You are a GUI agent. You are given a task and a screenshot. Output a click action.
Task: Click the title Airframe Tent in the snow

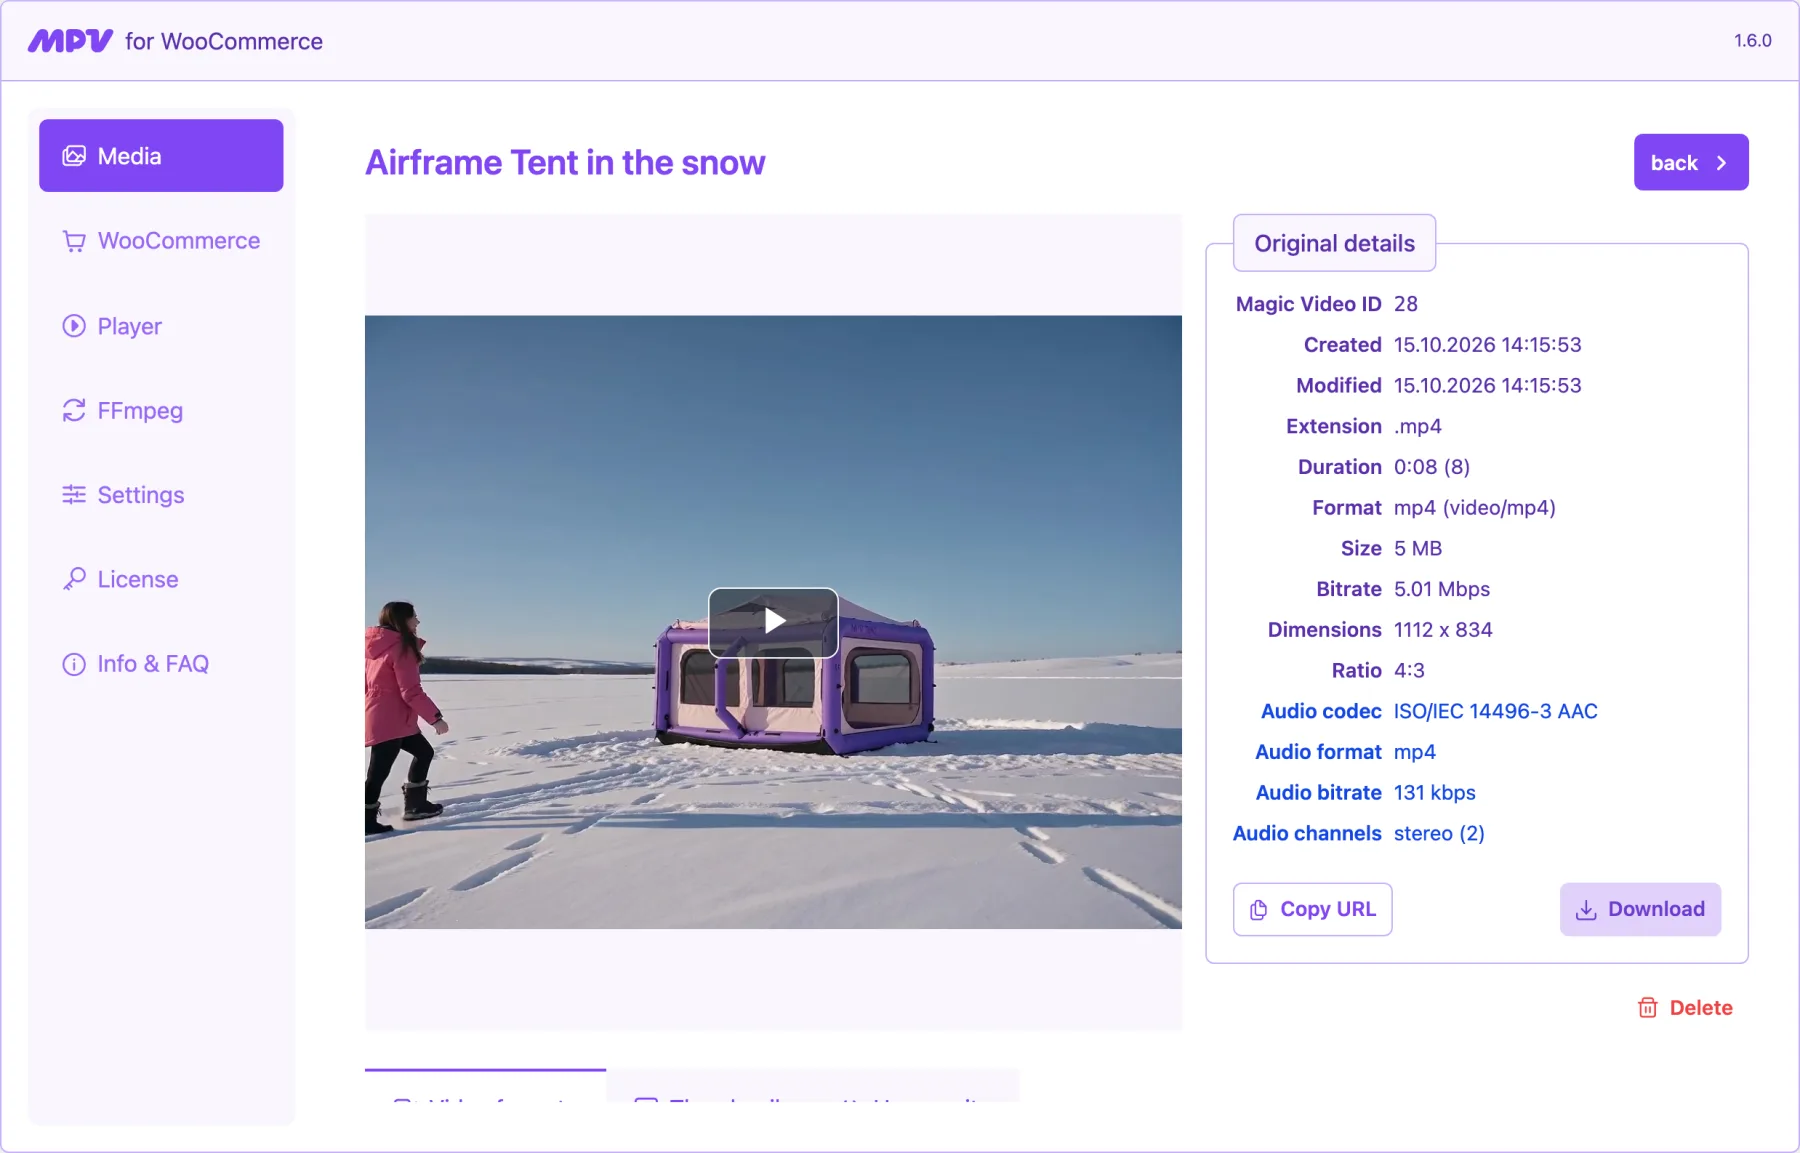[565, 162]
